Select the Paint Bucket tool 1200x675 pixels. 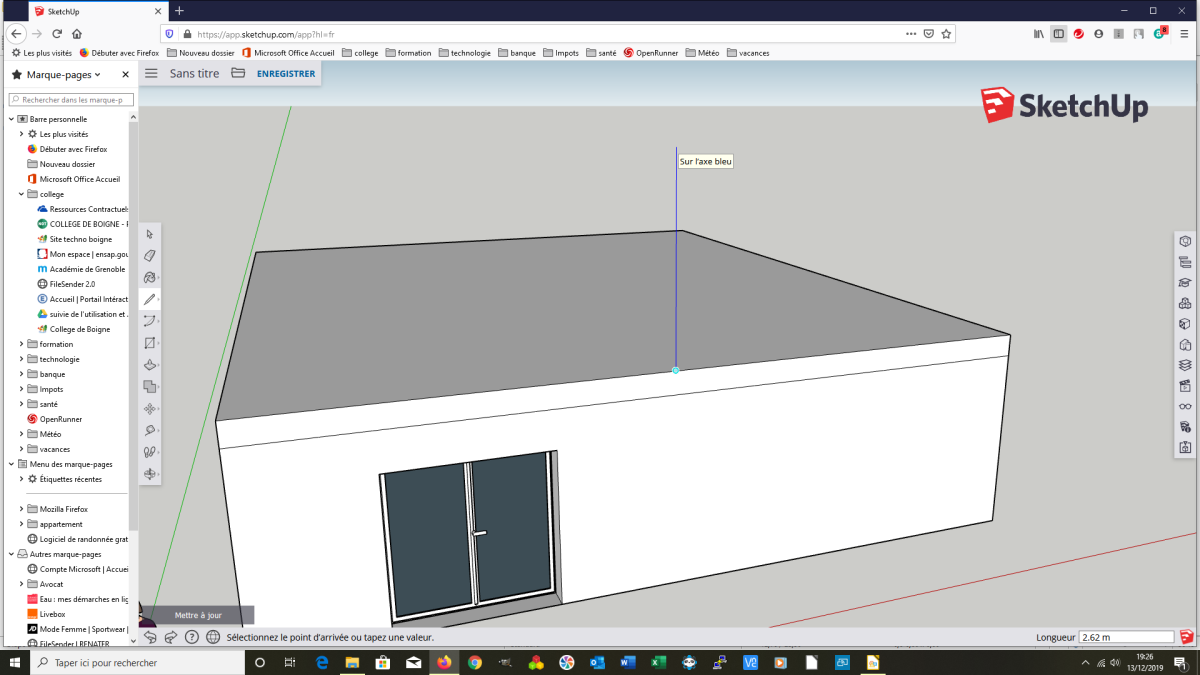click(150, 277)
